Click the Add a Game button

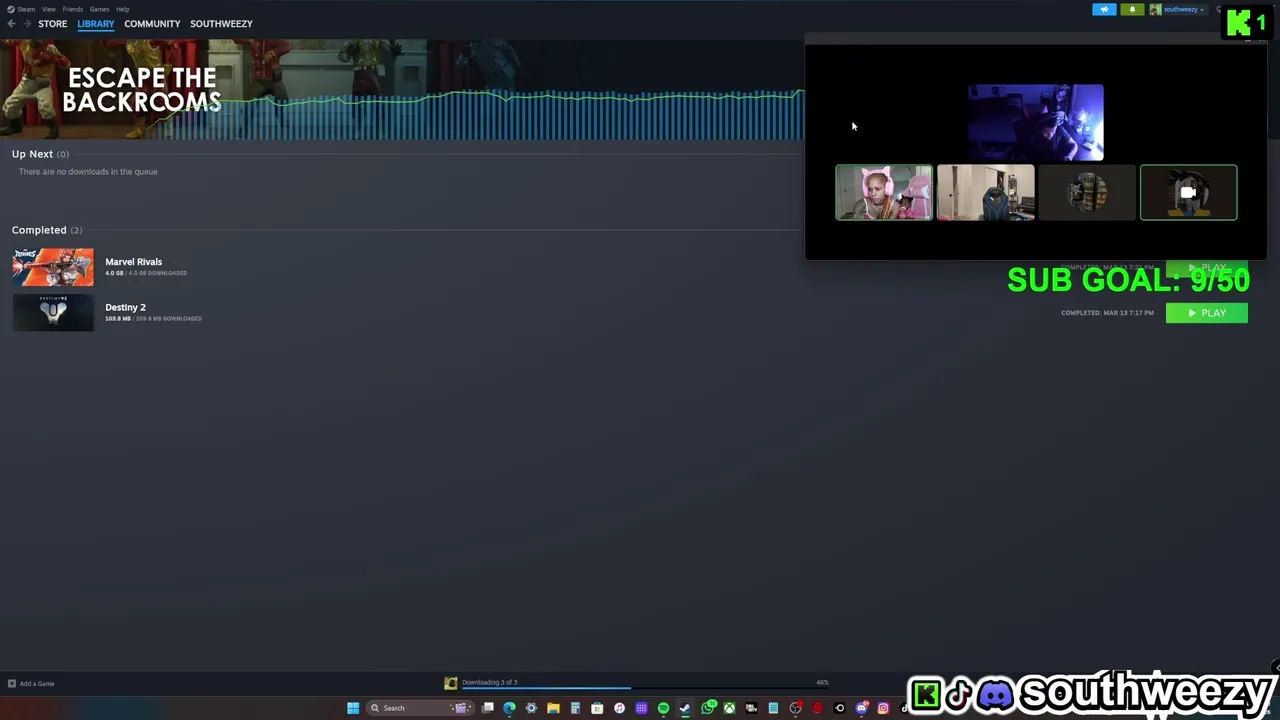point(31,684)
